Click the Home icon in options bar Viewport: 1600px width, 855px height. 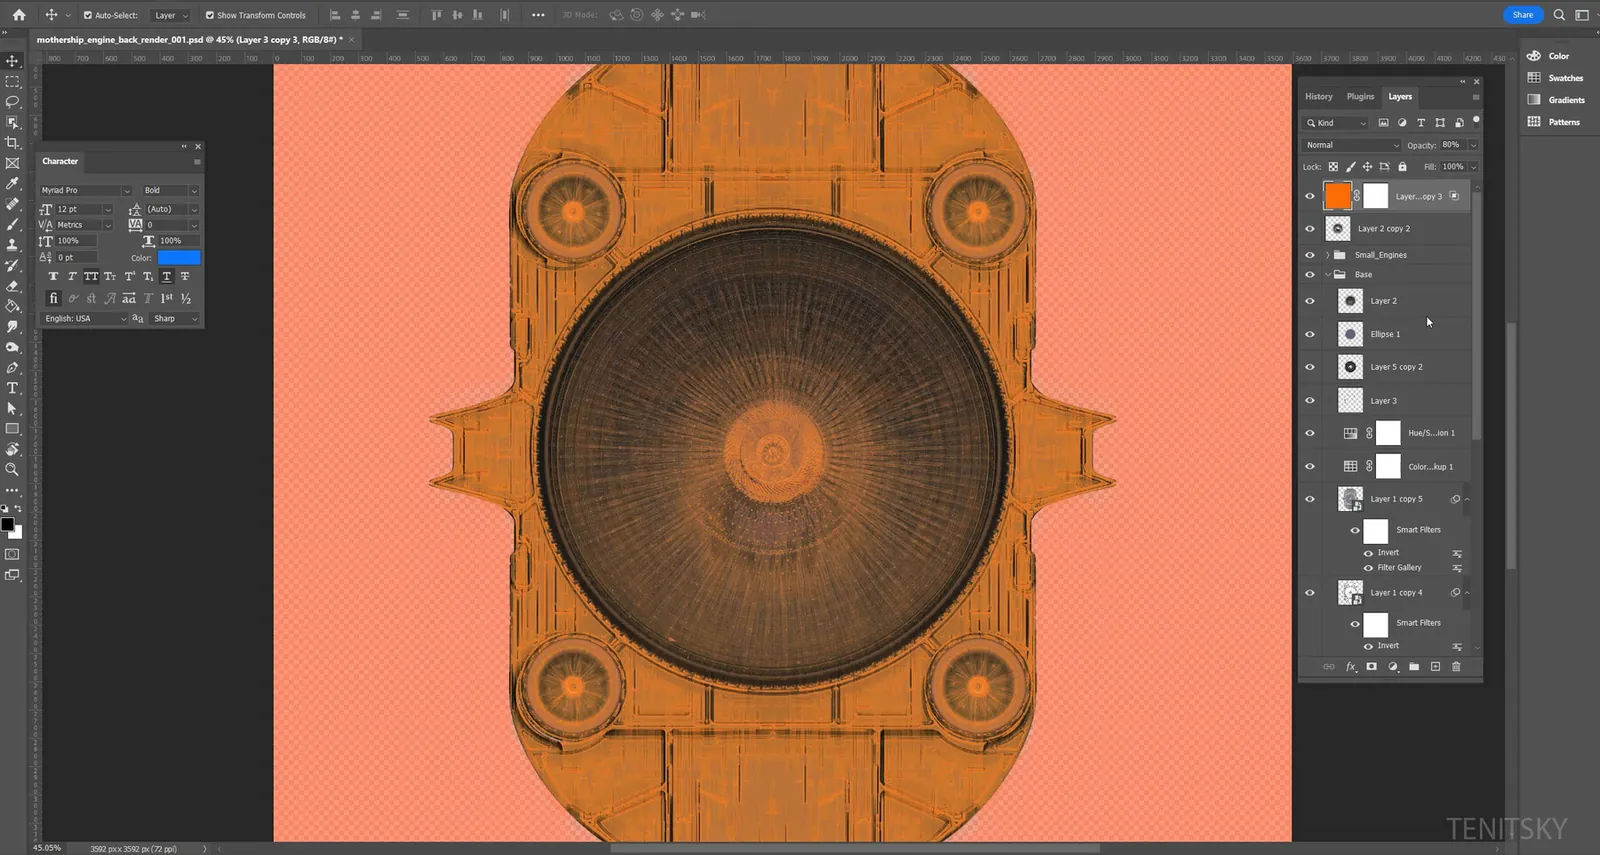point(19,15)
